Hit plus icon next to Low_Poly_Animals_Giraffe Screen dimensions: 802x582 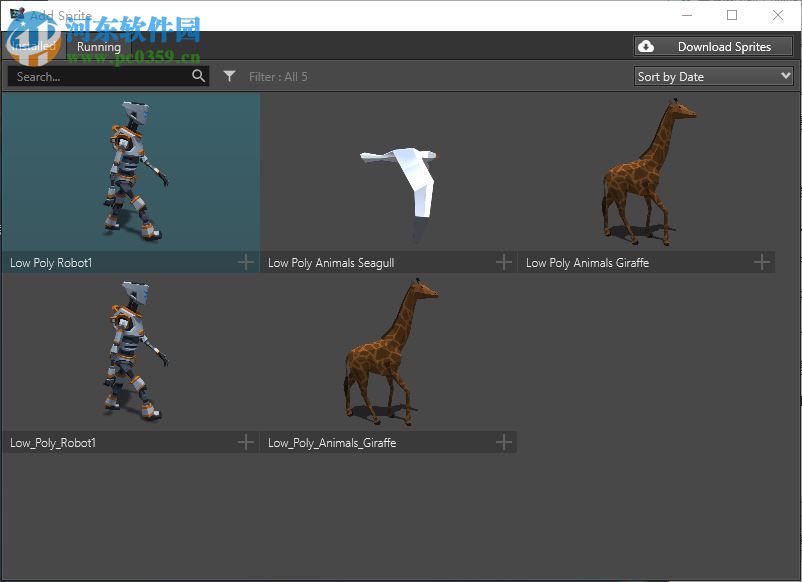click(504, 442)
